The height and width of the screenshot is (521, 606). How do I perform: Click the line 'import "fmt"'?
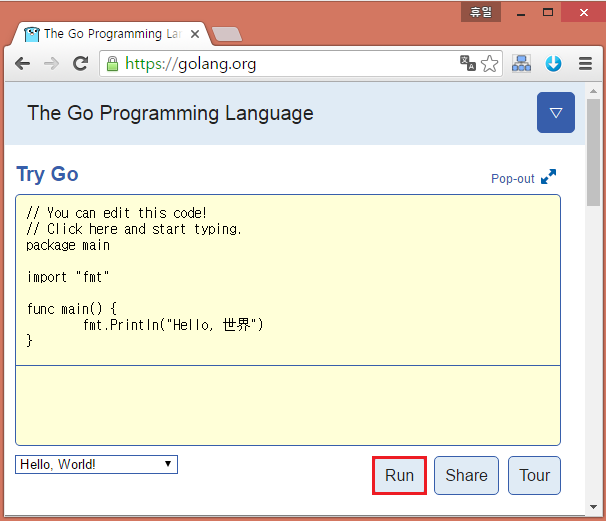(68, 277)
